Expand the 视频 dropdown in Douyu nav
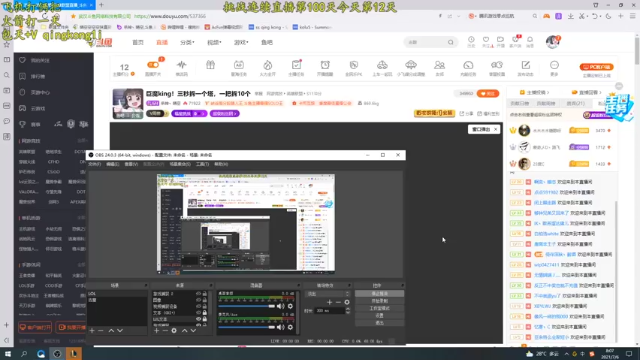Viewport: 640px width, 360px height. 214,42
